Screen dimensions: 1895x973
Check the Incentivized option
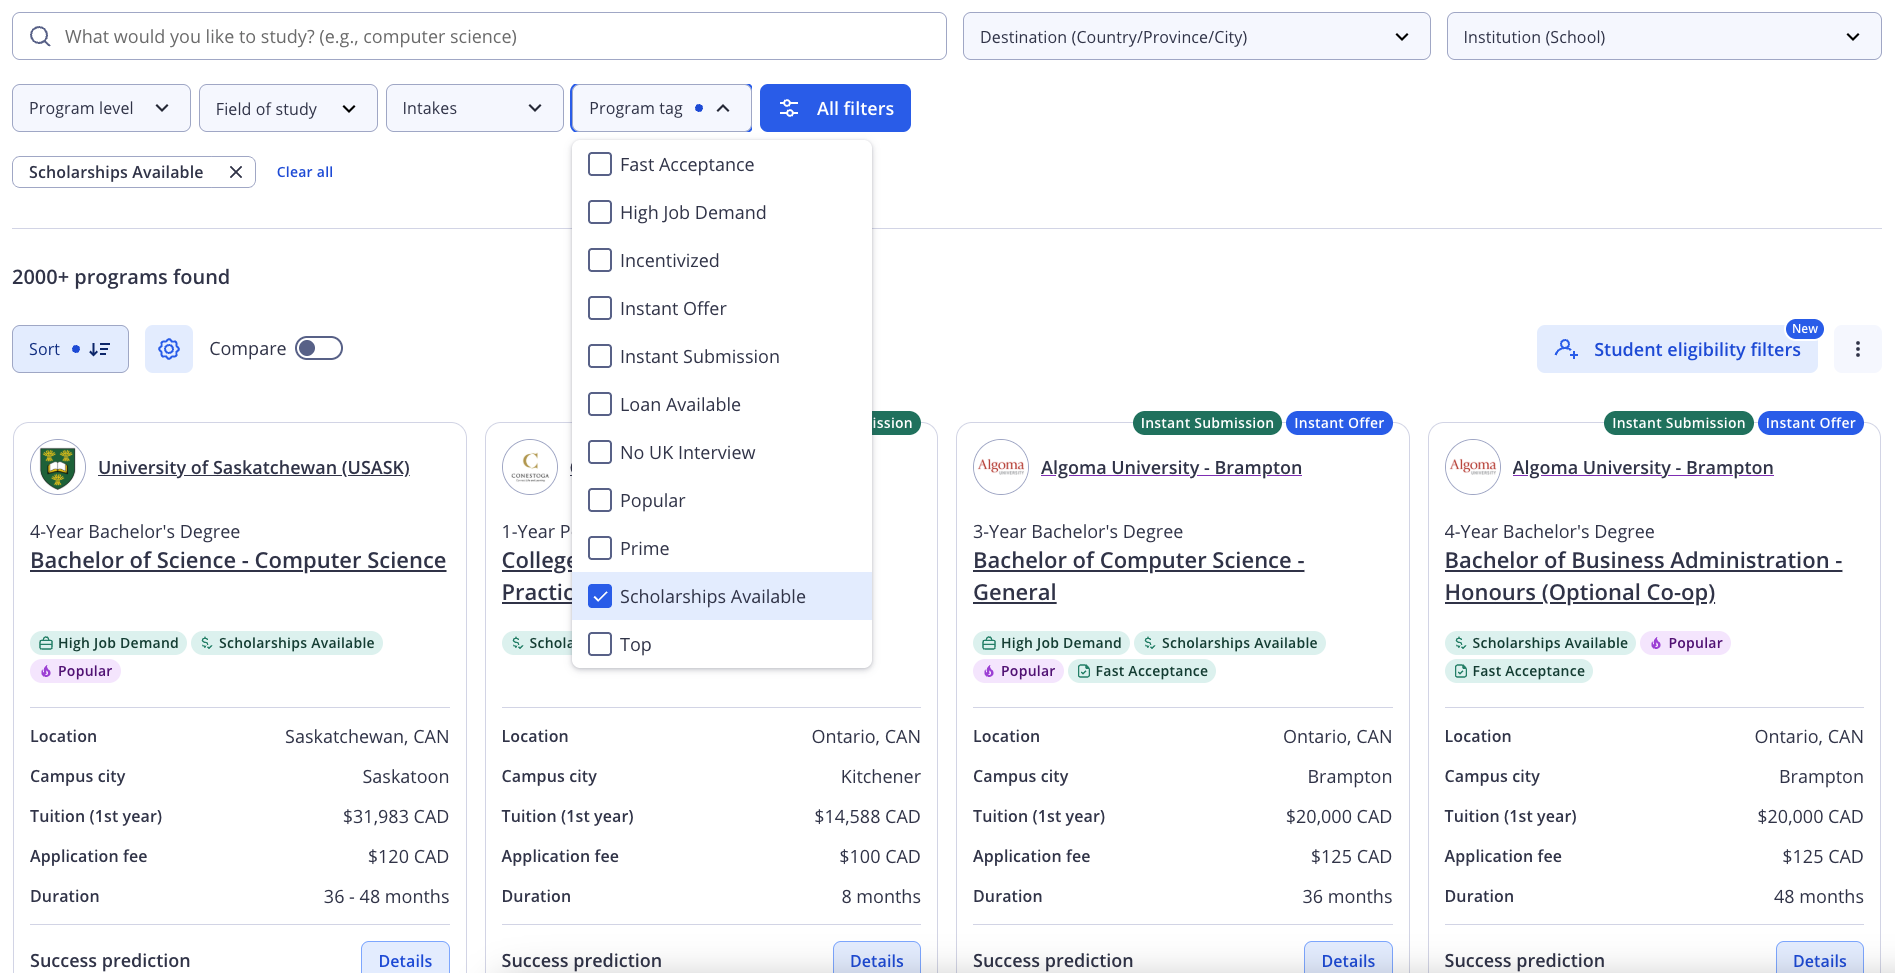click(600, 260)
